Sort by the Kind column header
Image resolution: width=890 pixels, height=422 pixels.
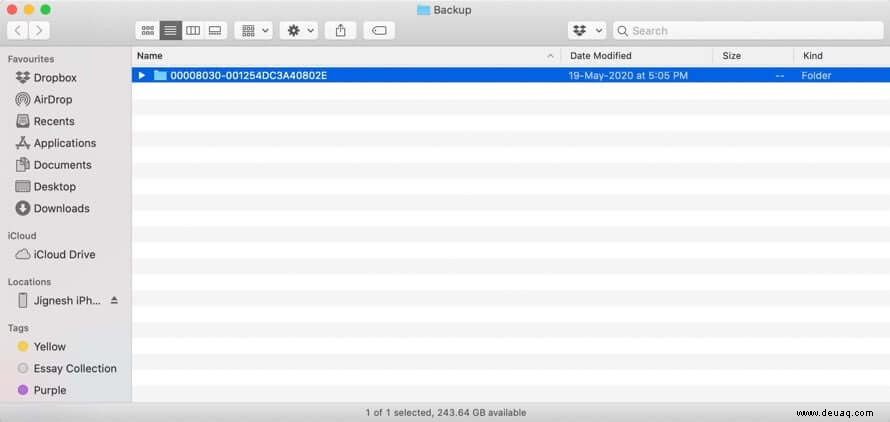[x=813, y=56]
